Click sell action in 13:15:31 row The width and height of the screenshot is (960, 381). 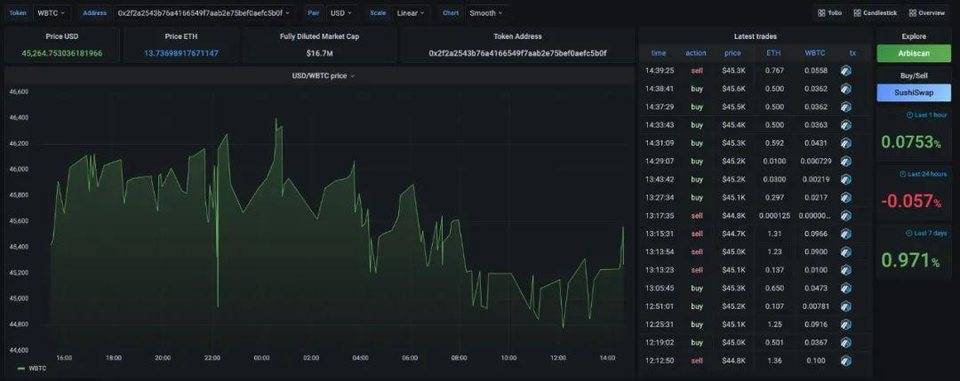pyautogui.click(x=697, y=233)
